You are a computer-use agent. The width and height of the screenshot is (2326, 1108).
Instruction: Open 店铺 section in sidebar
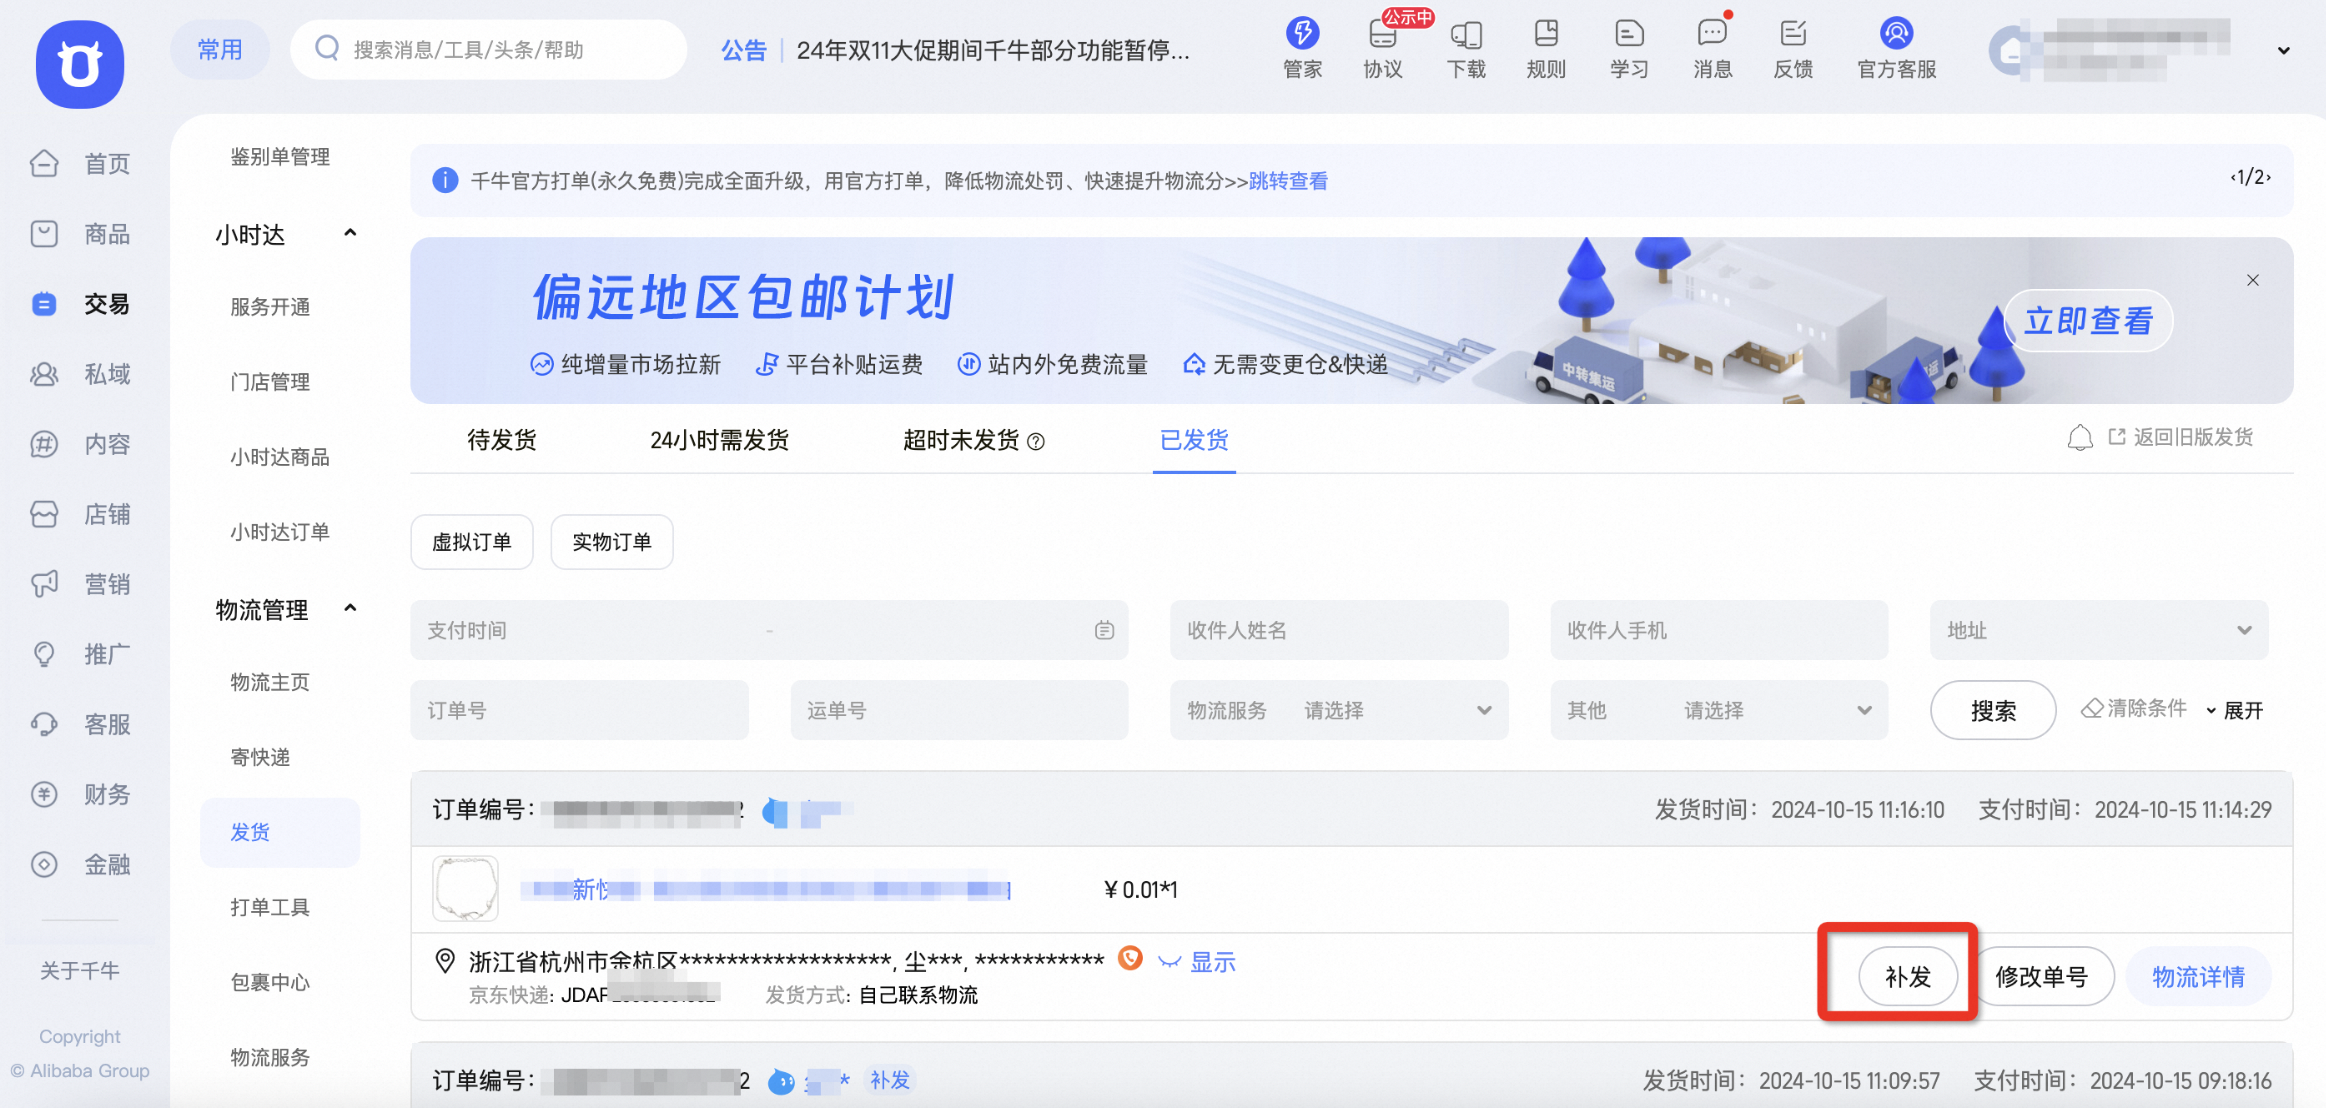coord(81,514)
